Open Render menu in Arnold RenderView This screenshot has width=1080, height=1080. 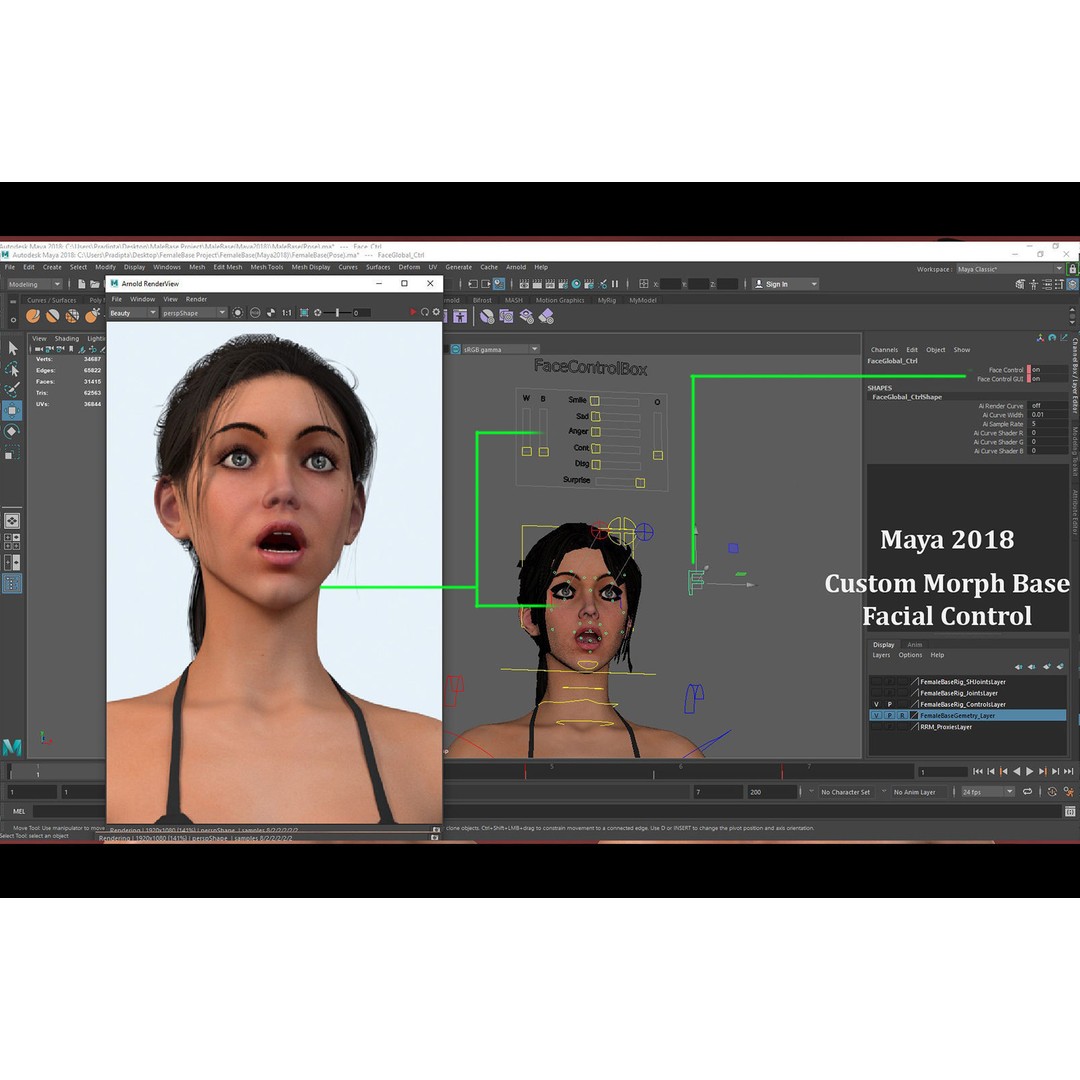[196, 299]
